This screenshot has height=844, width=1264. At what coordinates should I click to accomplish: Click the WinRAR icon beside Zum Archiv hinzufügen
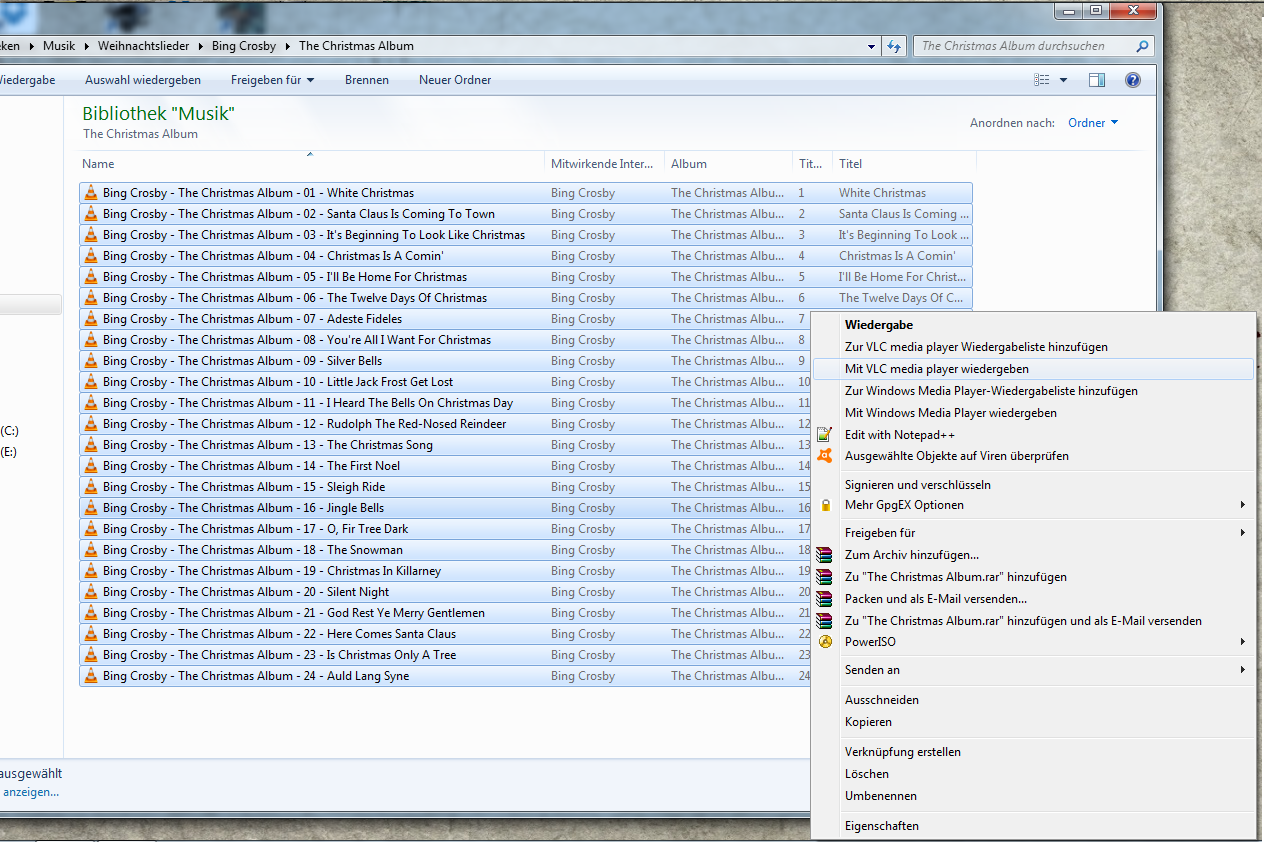[823, 555]
